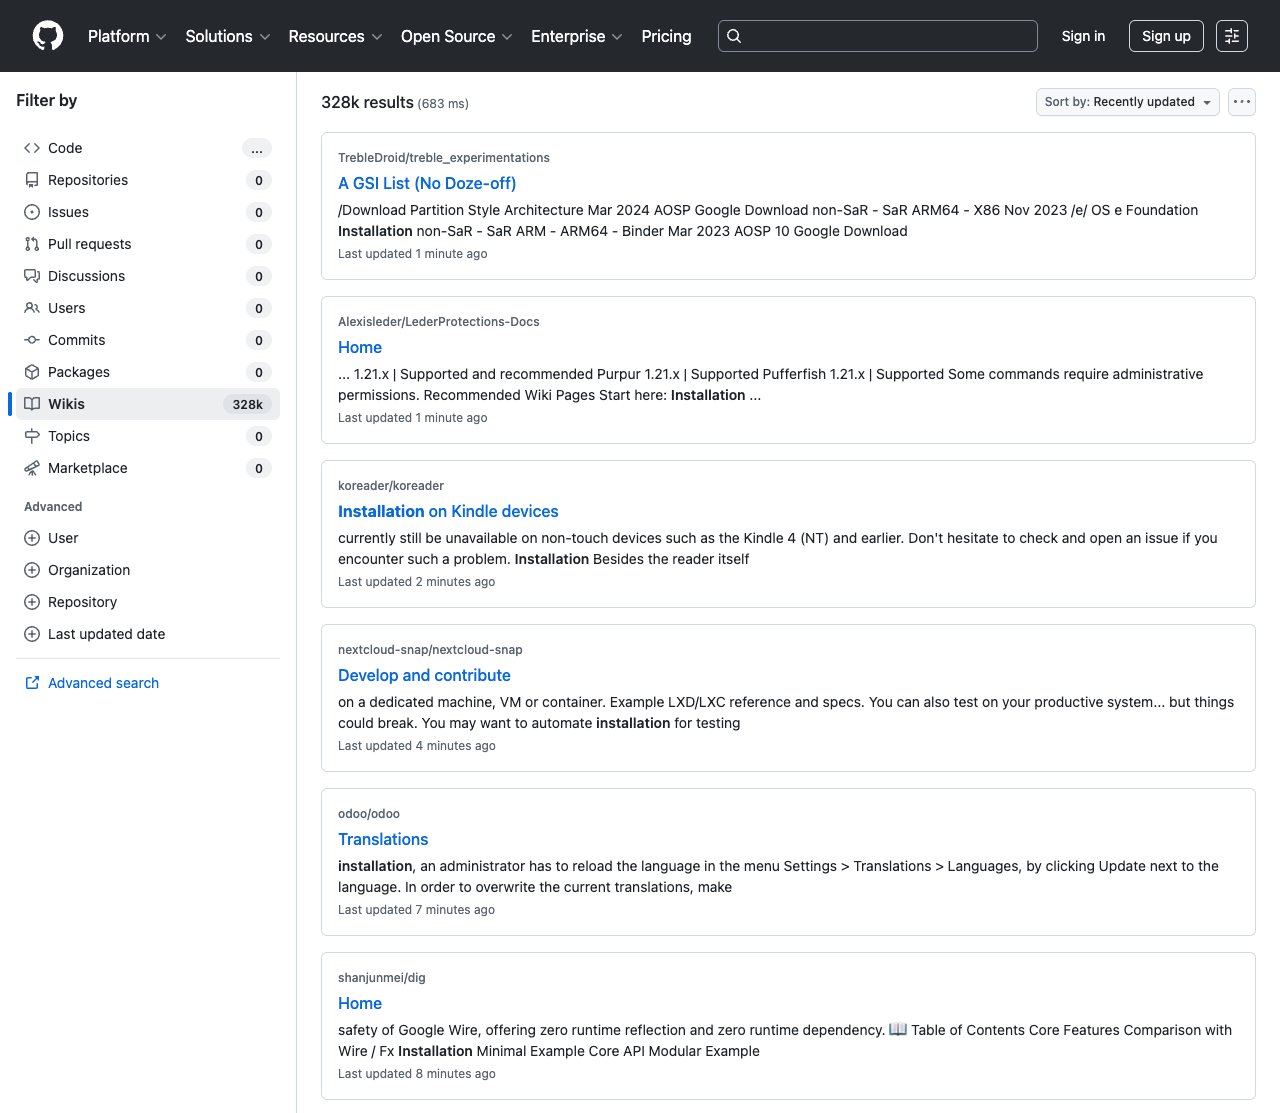Filter results by Pull requests

pyautogui.click(x=148, y=244)
